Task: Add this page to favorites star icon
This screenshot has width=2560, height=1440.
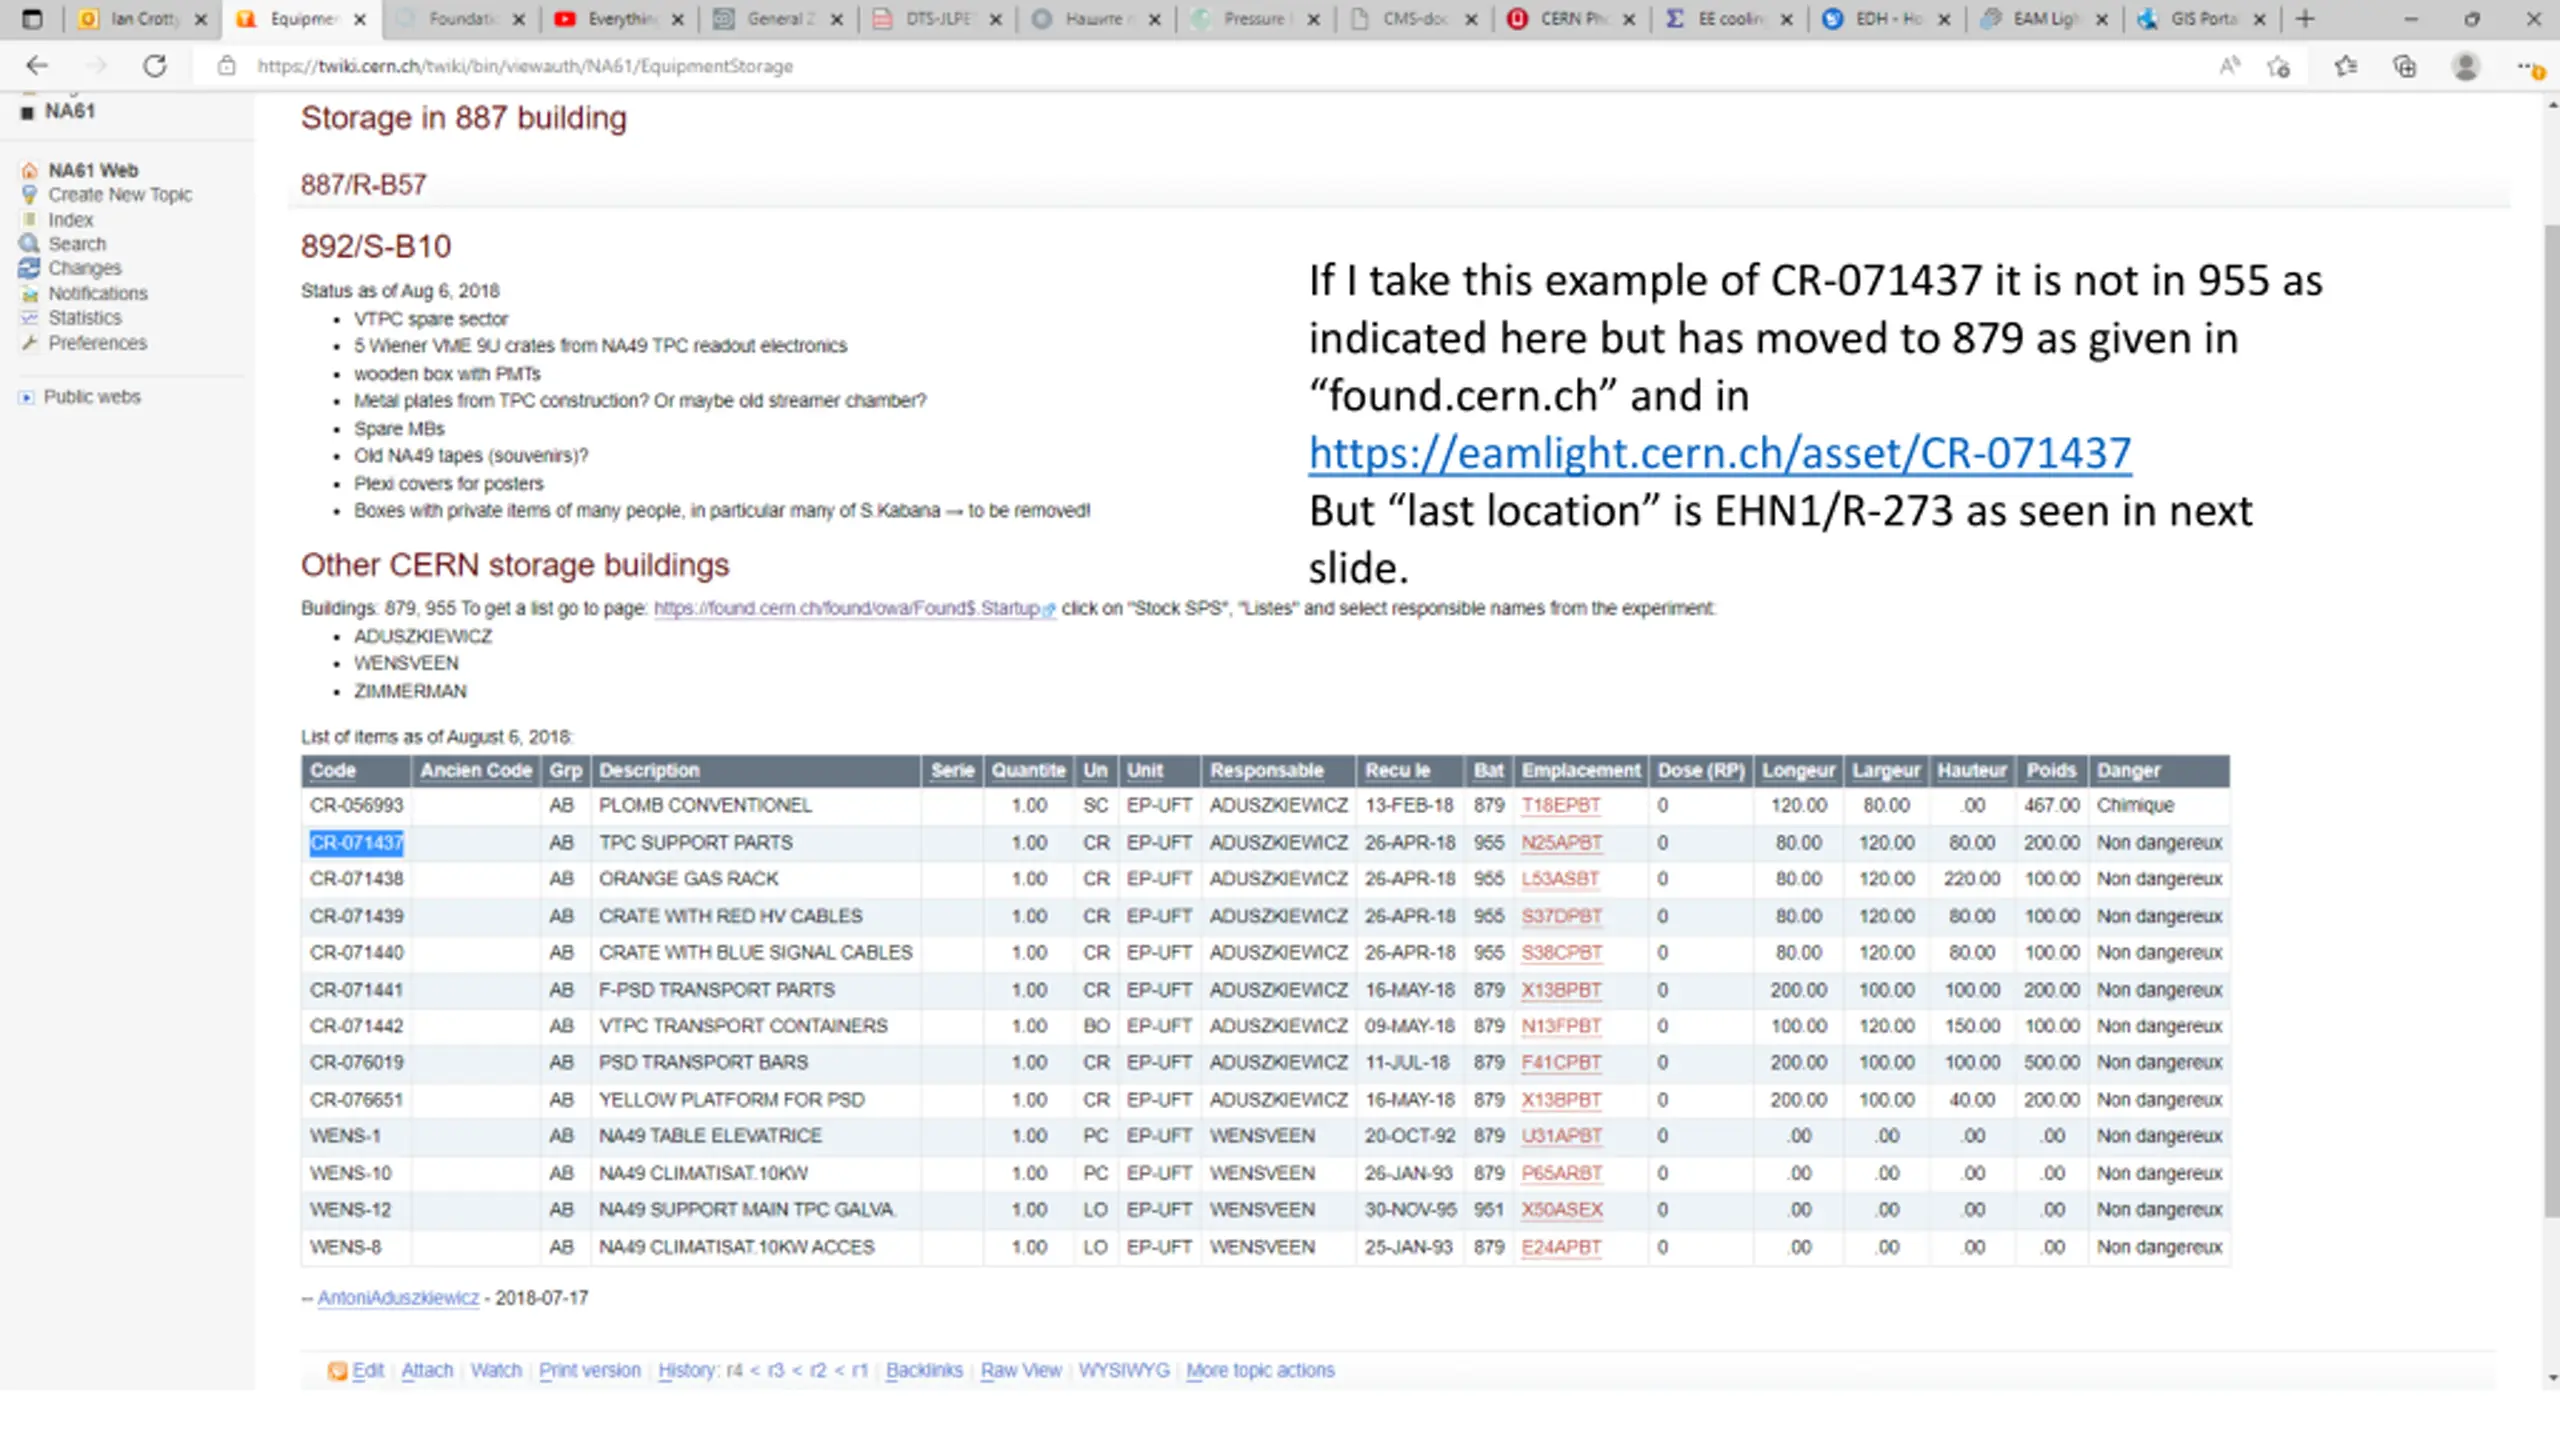Action: point(2279,67)
